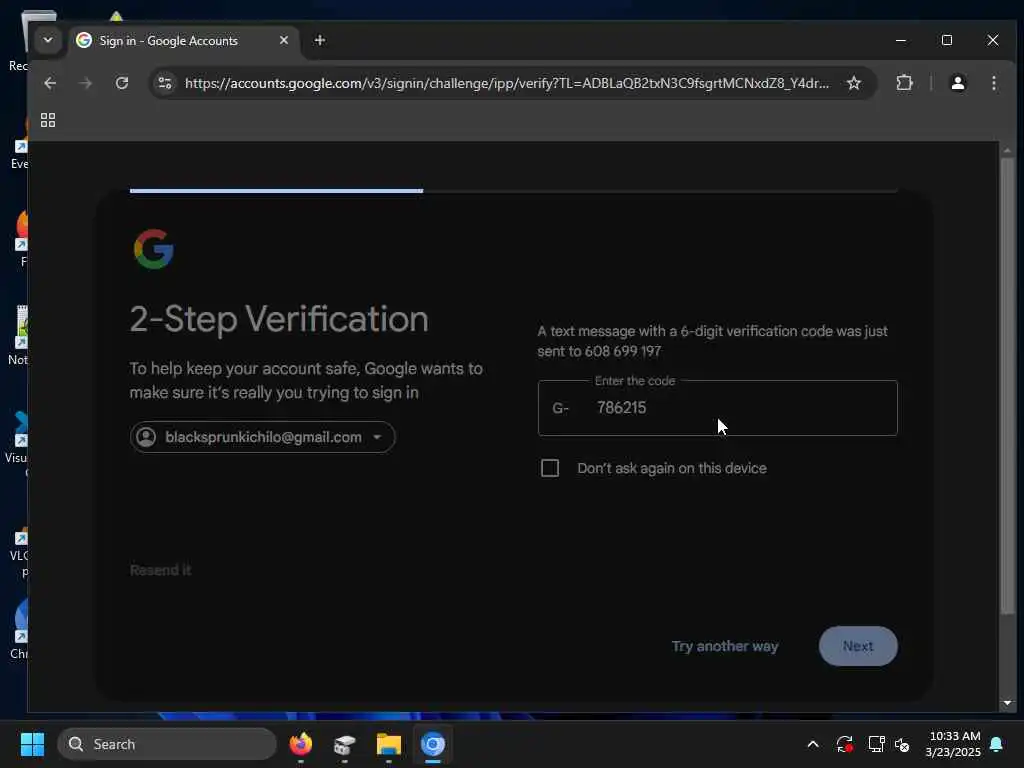Open Firefox from the taskbar
1024x768 pixels.
point(301,744)
